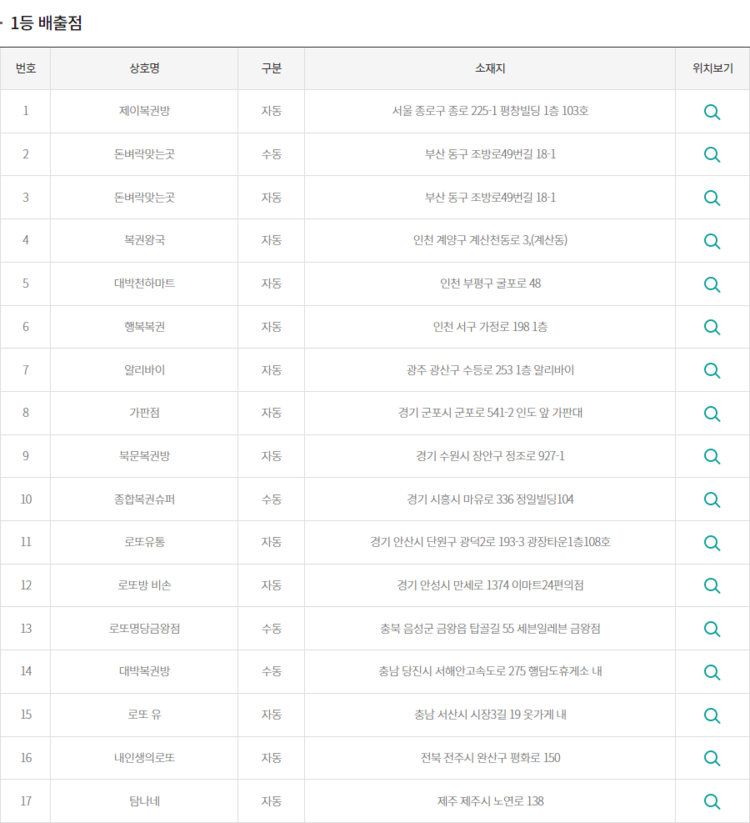This screenshot has width=750, height=823.
Task: Select store name 대박복권방
Action: point(144,671)
